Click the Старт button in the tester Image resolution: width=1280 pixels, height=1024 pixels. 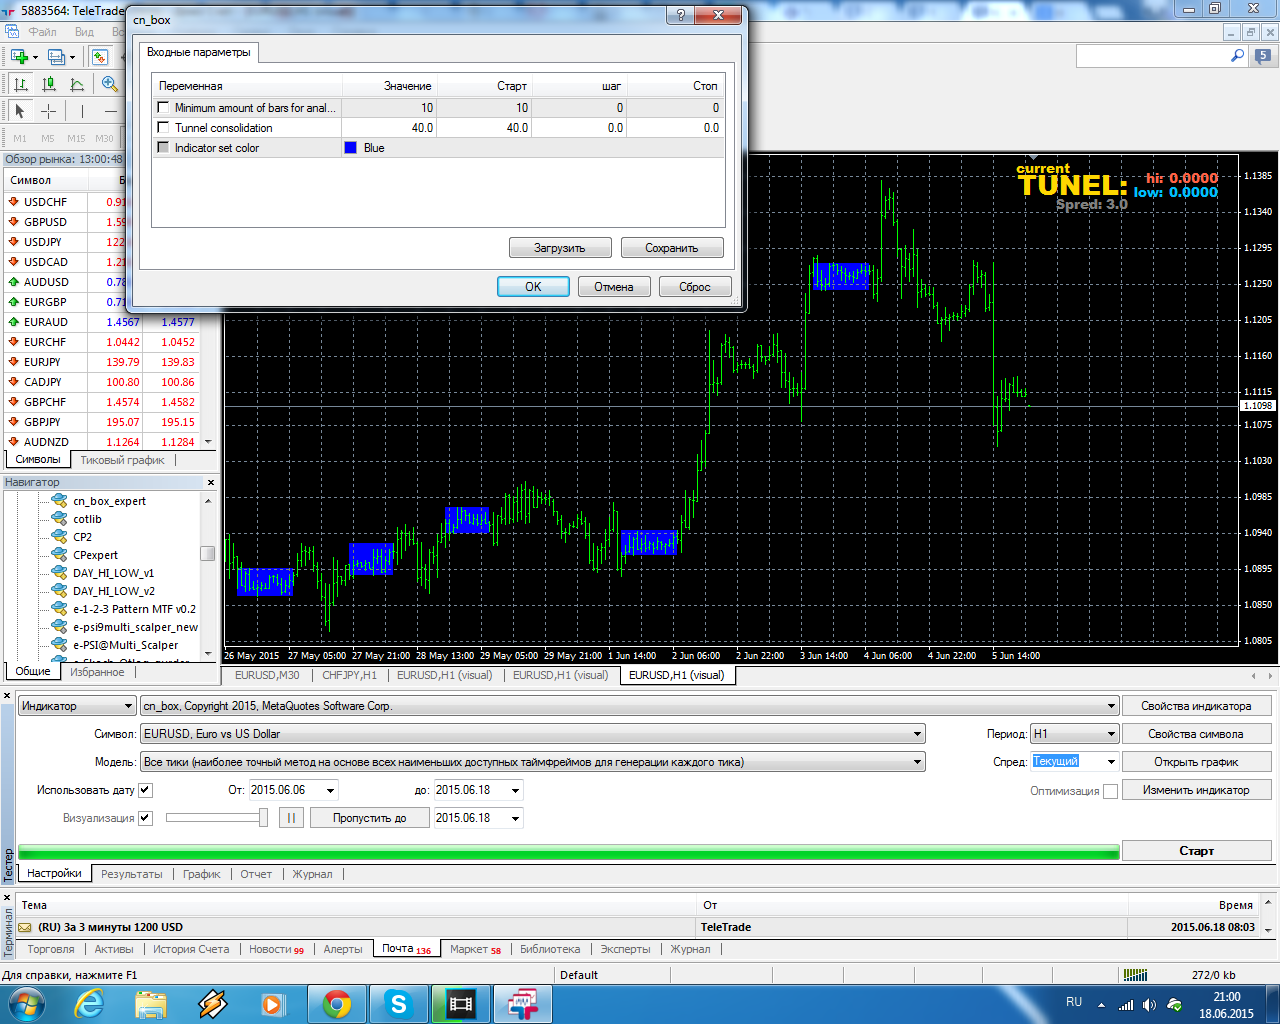click(1196, 851)
